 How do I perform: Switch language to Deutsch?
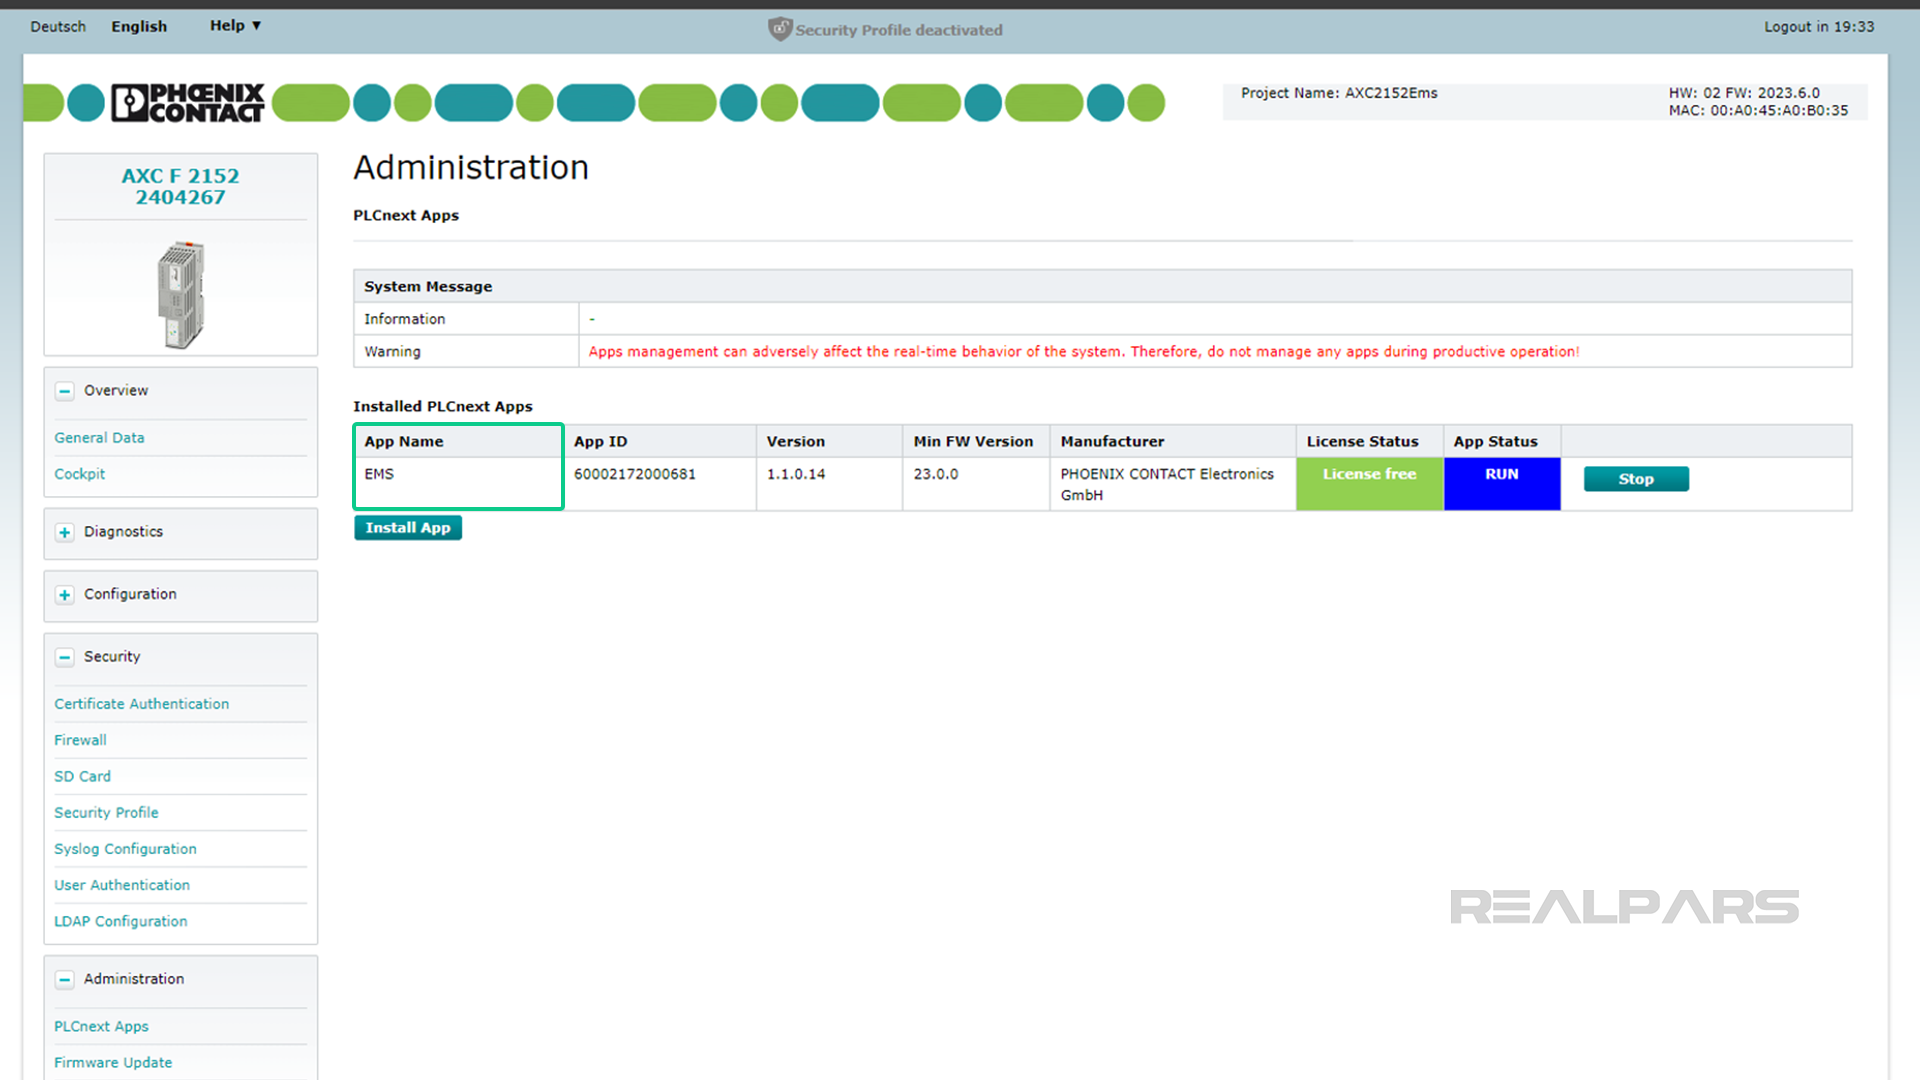[x=58, y=26]
